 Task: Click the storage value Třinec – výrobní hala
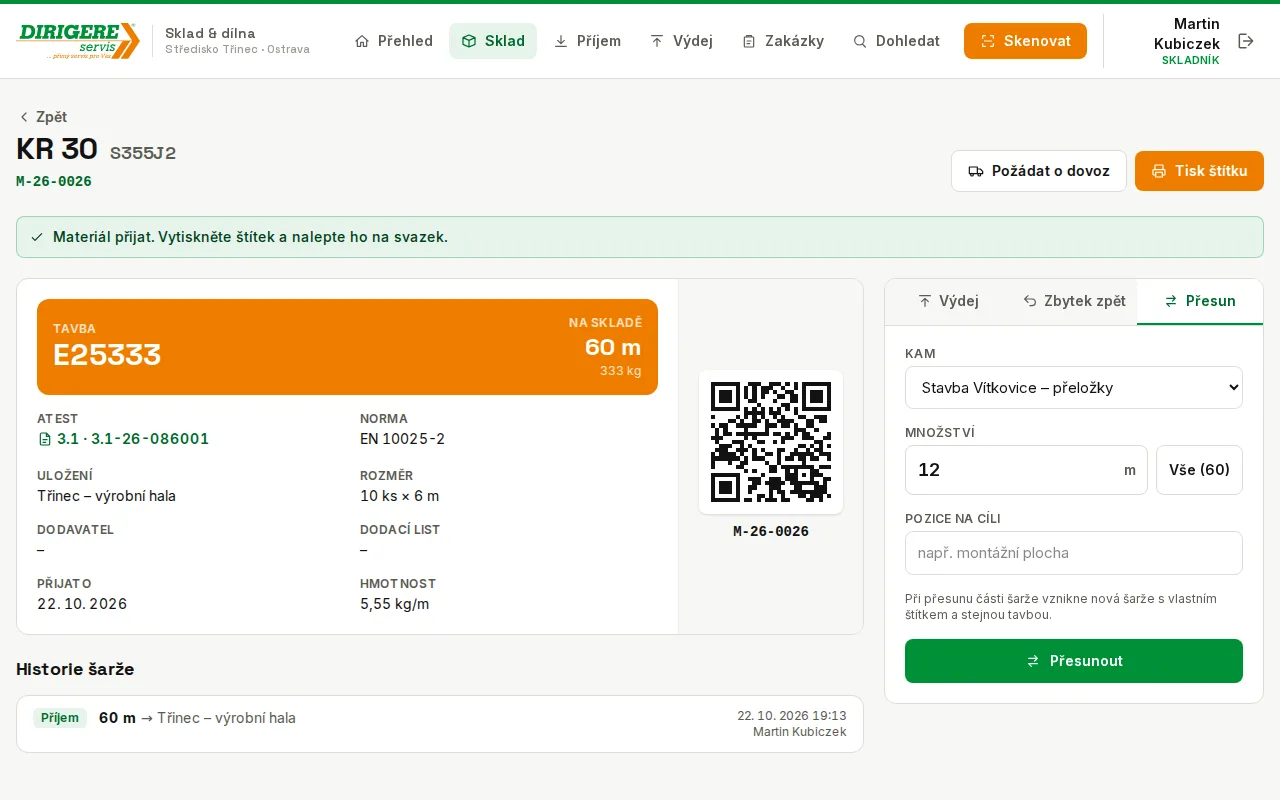tap(106, 496)
